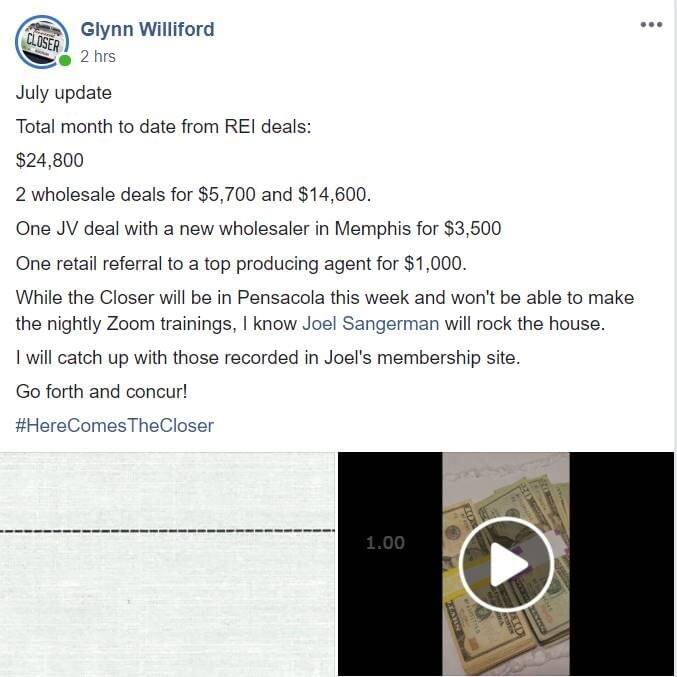Click the black bar right of the video
Image resolution: width=677 pixels, height=677 pixels.
tap(621, 564)
